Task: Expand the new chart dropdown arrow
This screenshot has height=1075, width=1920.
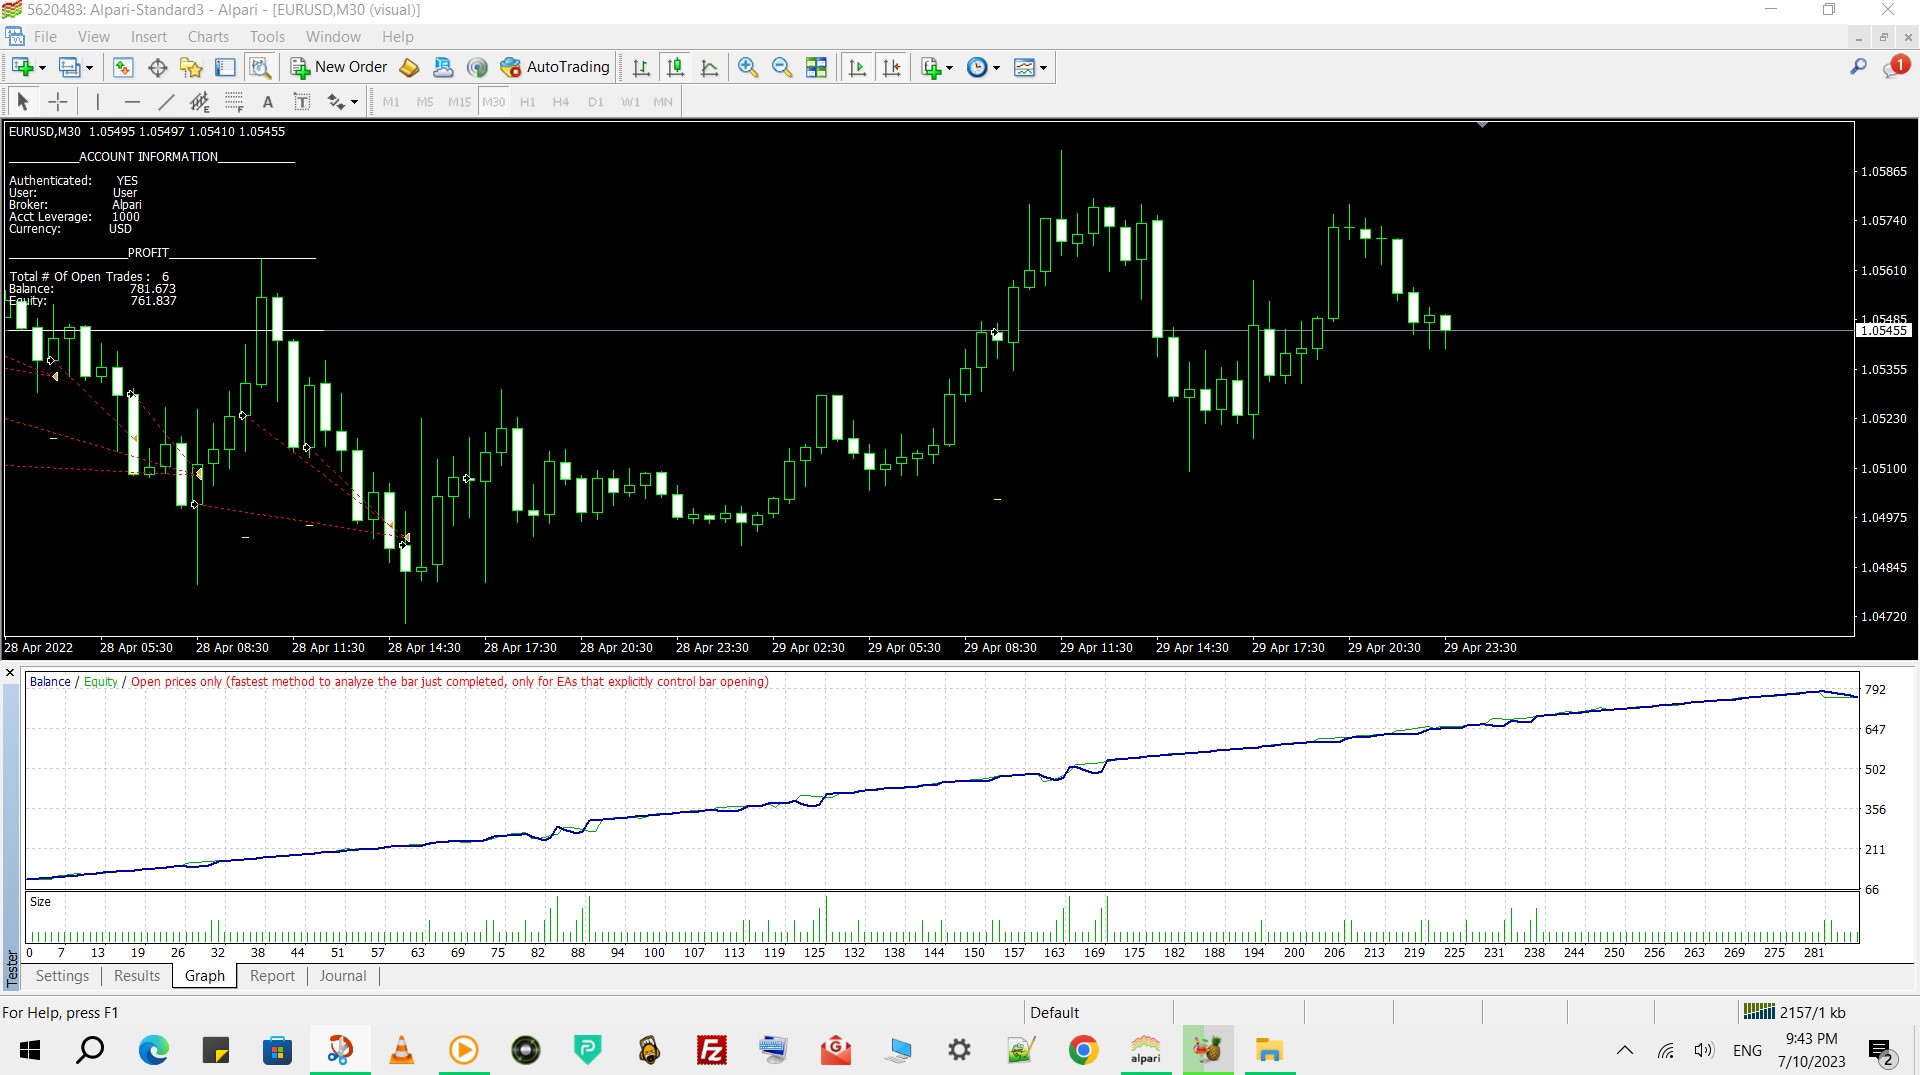Action: point(42,68)
